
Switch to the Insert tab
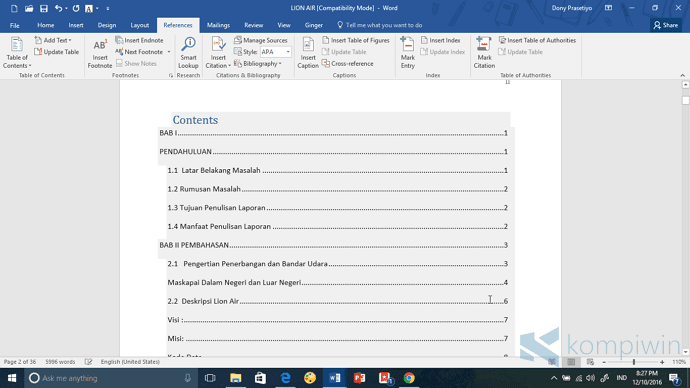coord(76,25)
